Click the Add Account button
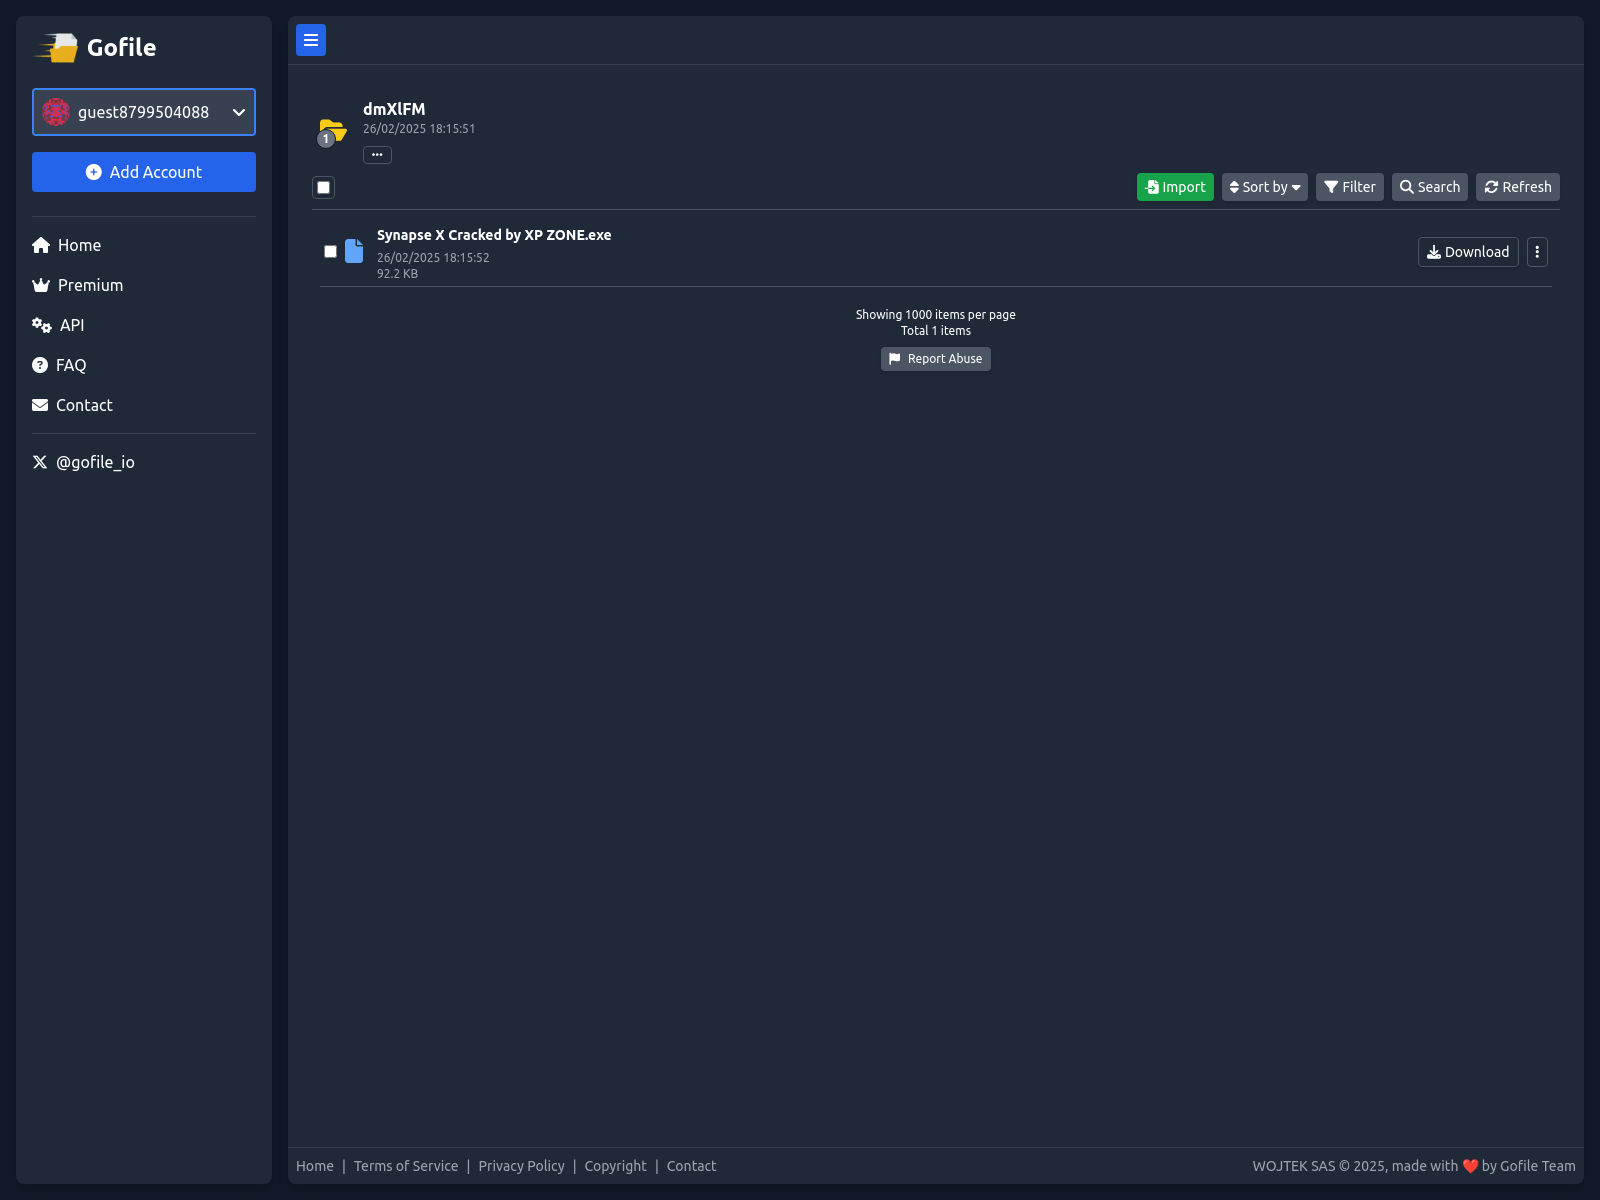 [144, 172]
